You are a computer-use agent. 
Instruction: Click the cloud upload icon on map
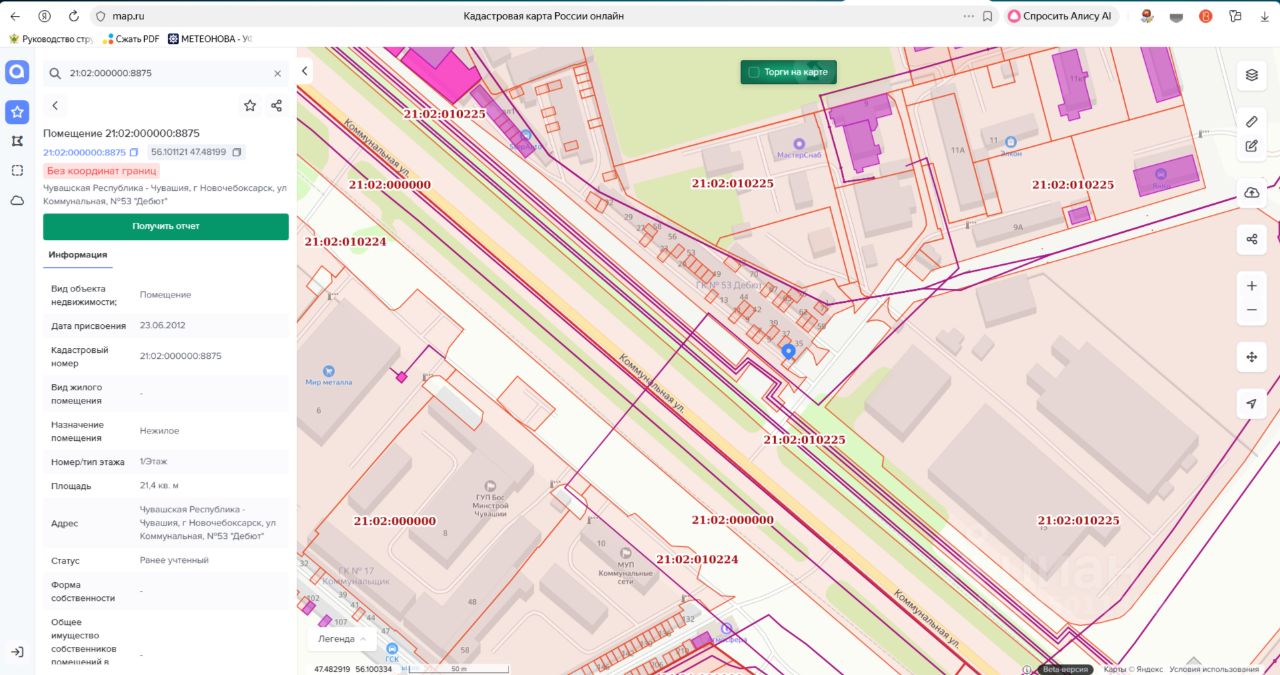[x=1251, y=192]
